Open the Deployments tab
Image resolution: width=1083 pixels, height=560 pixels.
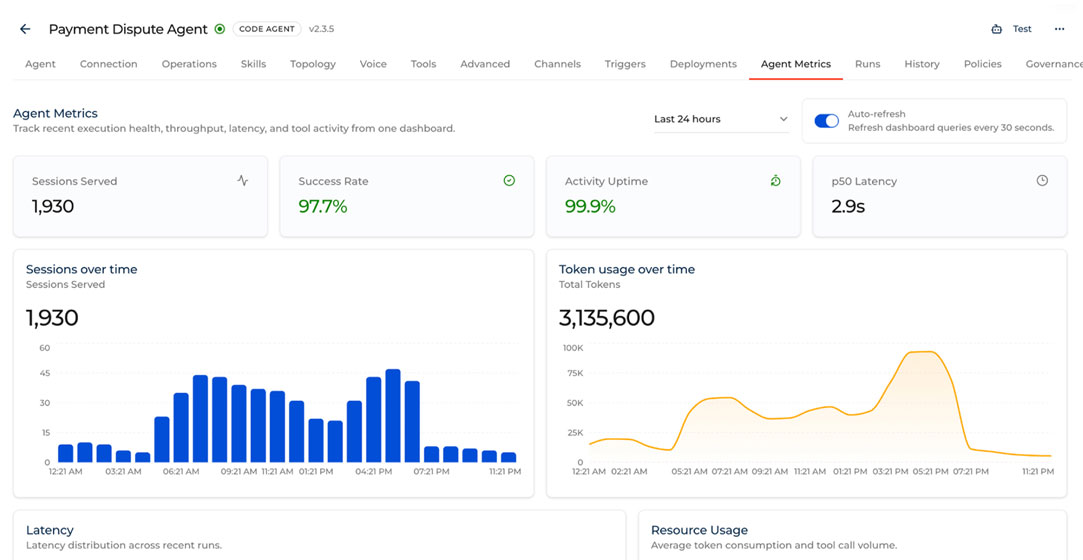703,64
